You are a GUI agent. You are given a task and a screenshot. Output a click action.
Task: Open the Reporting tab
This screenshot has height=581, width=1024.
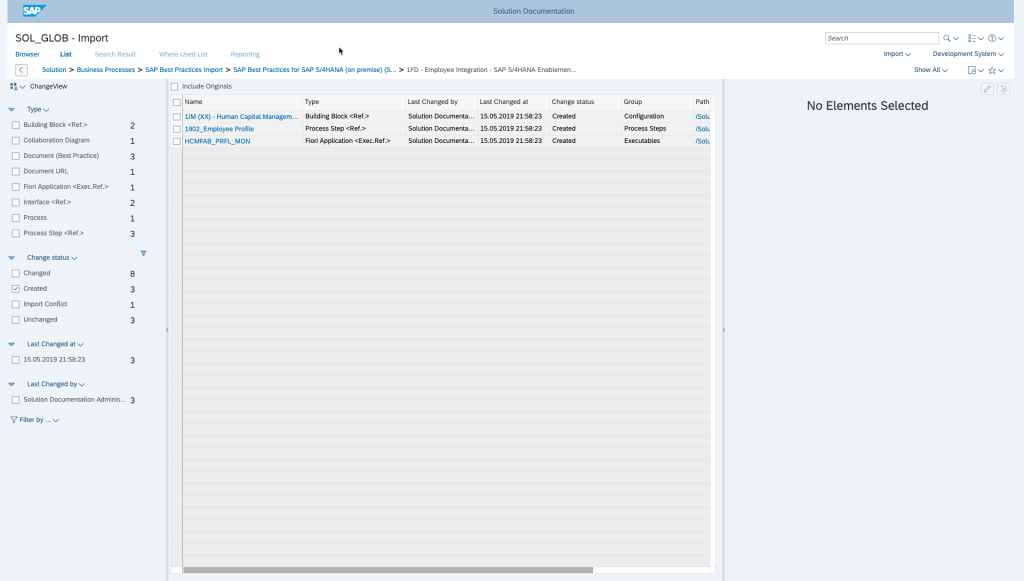pyautogui.click(x=245, y=54)
